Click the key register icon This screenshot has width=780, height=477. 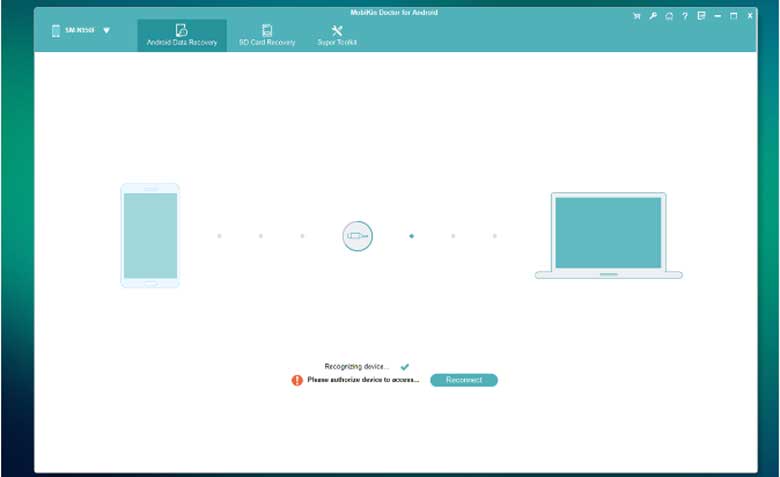click(653, 16)
